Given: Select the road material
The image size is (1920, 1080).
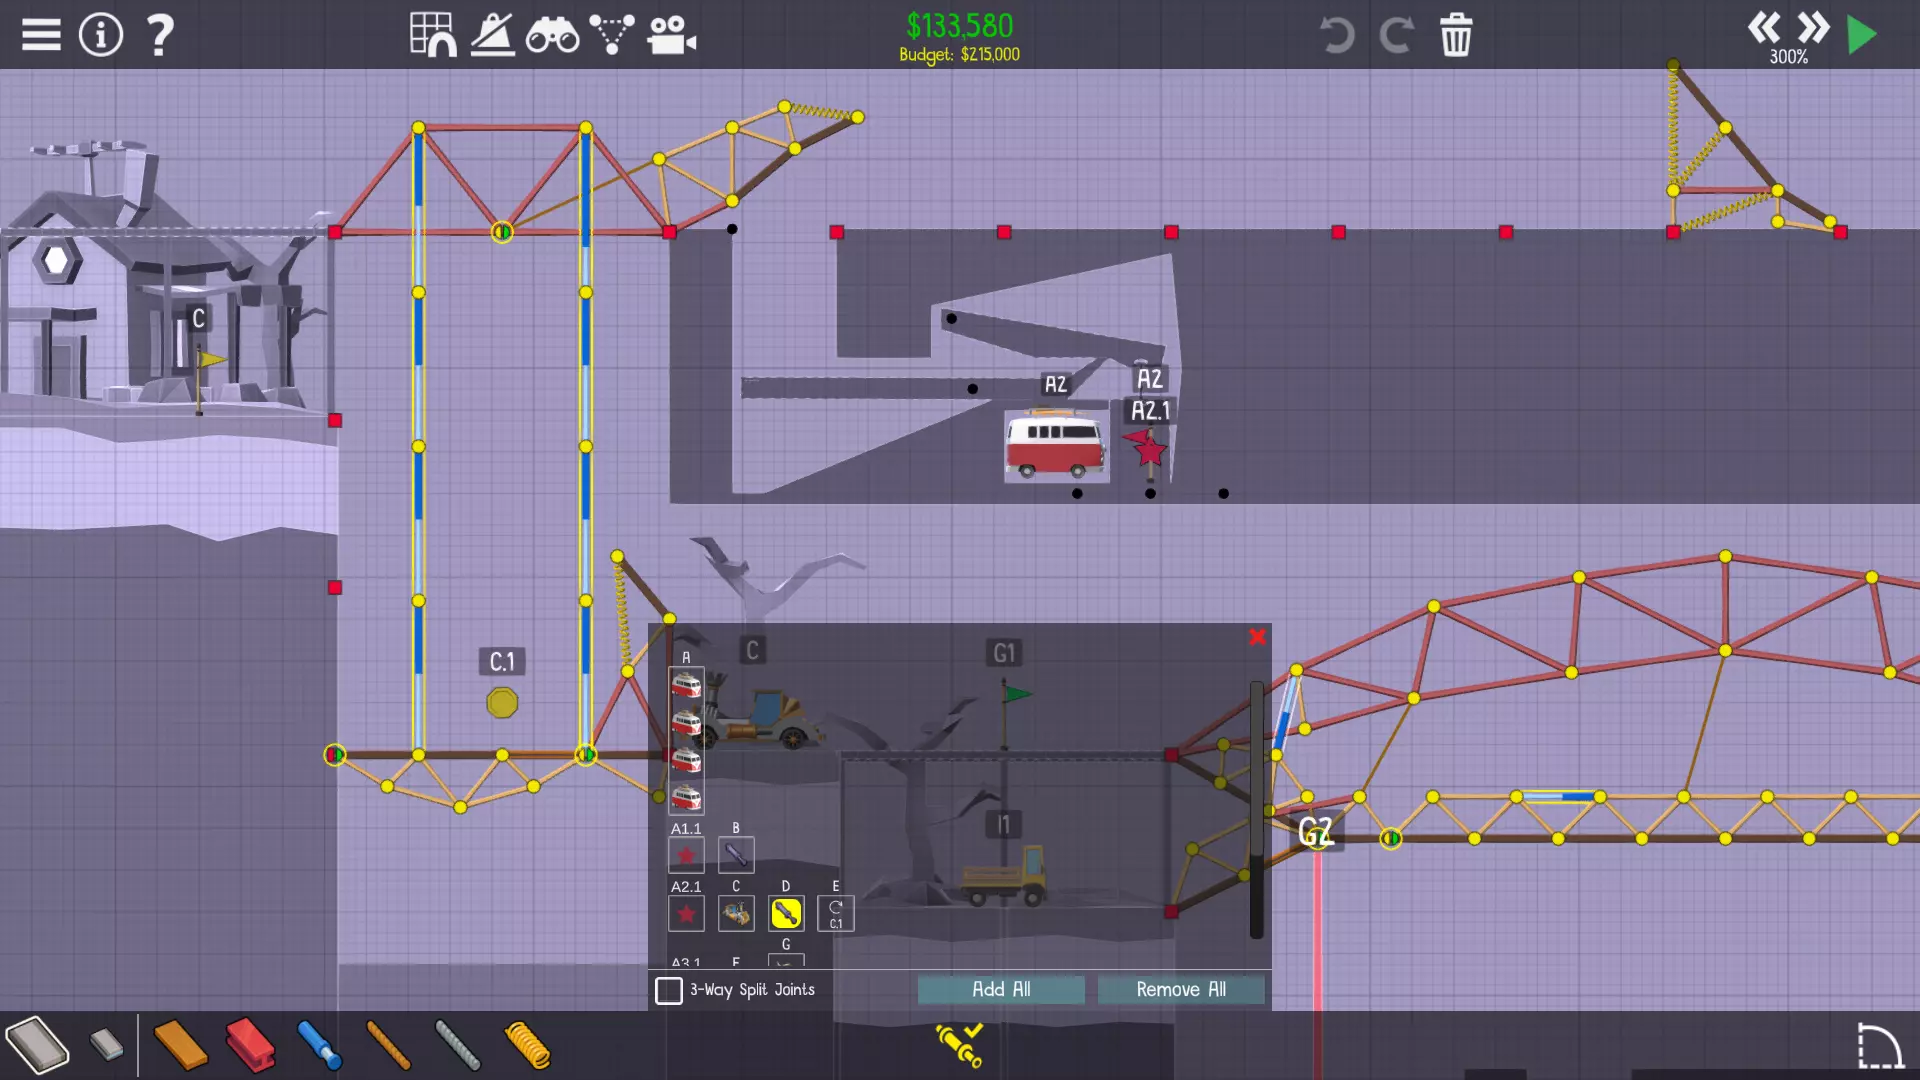Looking at the screenshot, I should pyautogui.click(x=37, y=1046).
